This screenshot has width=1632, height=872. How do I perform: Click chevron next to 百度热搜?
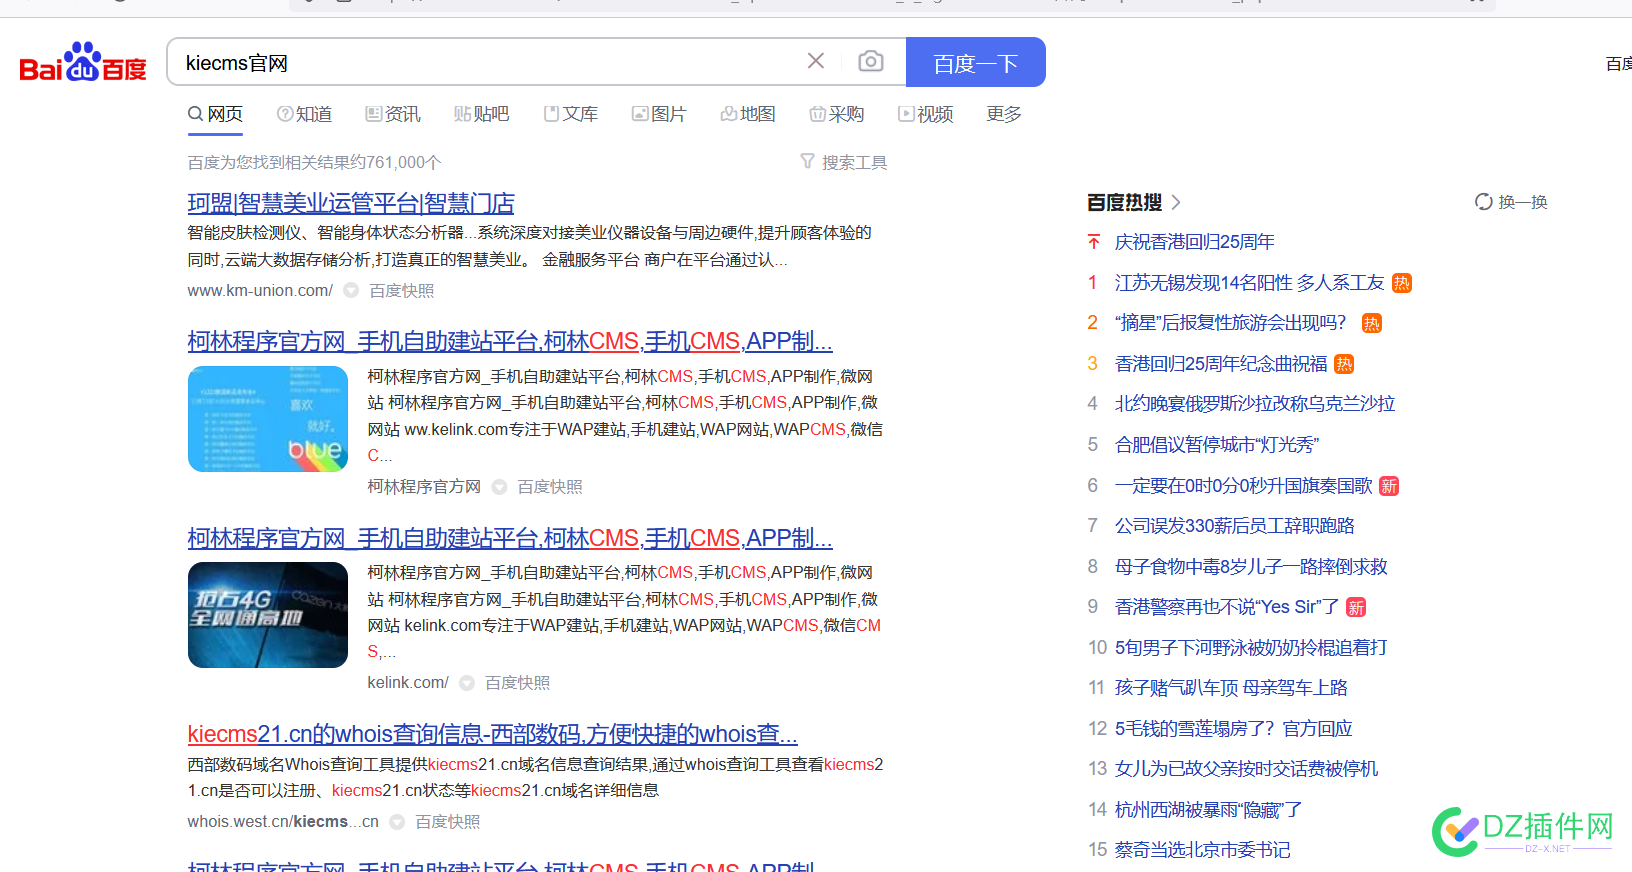pyautogui.click(x=1176, y=202)
